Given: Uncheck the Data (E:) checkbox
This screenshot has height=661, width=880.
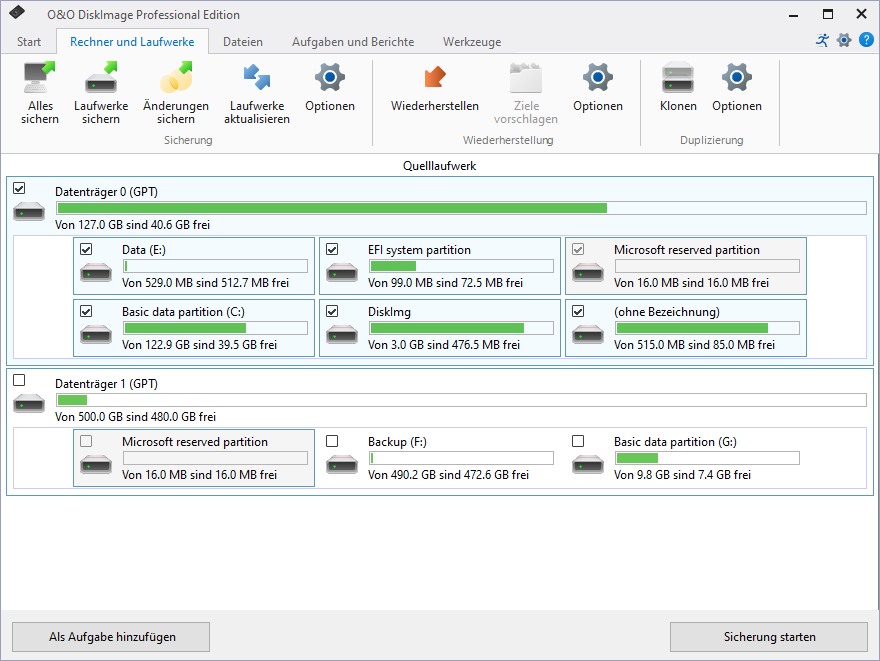Looking at the screenshot, I should point(86,249).
